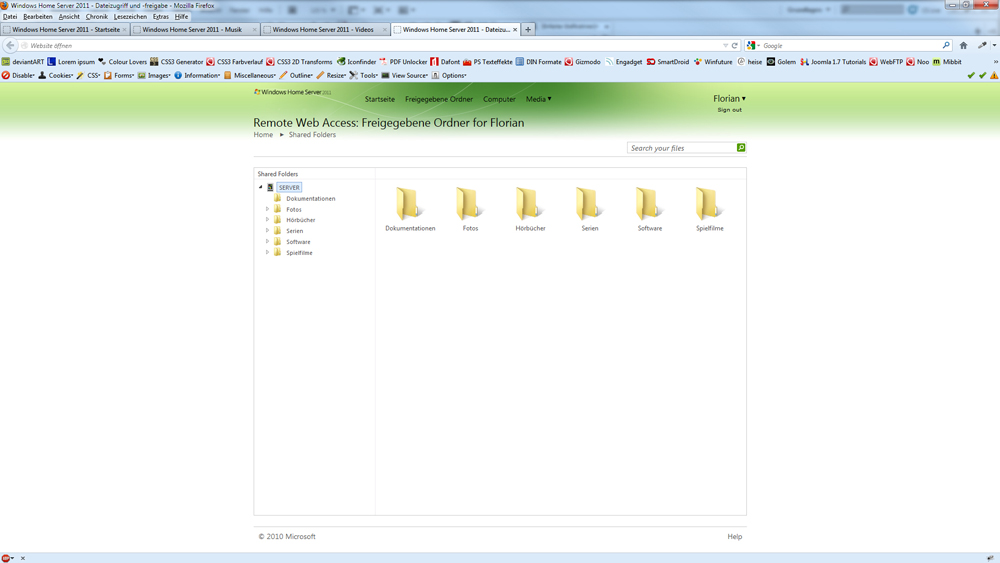Open the Lorem ipsum bookmark
Viewport: 1000px width, 563px height.
click(x=71, y=62)
